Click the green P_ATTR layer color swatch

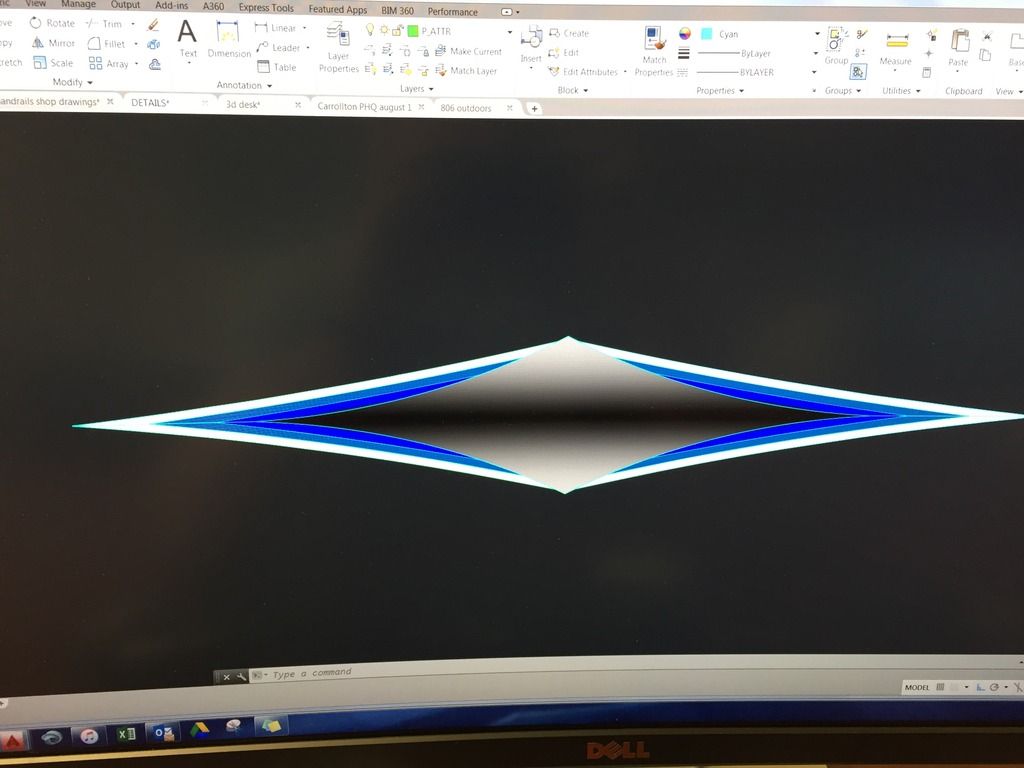tap(412, 31)
